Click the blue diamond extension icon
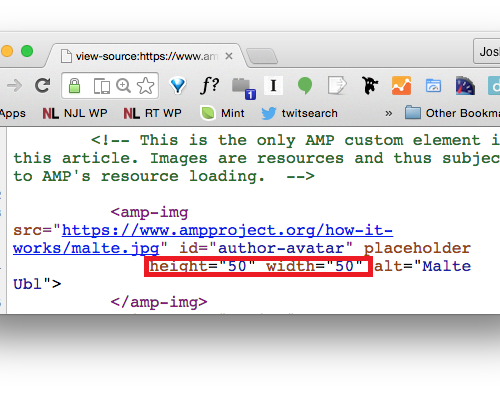The width and height of the screenshot is (500, 394). 178,85
